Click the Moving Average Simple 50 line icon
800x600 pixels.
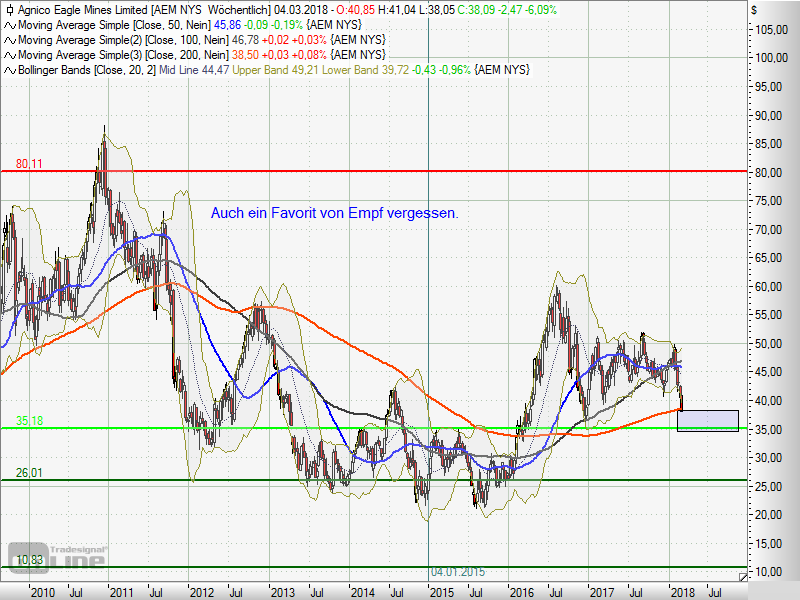coord(9,24)
